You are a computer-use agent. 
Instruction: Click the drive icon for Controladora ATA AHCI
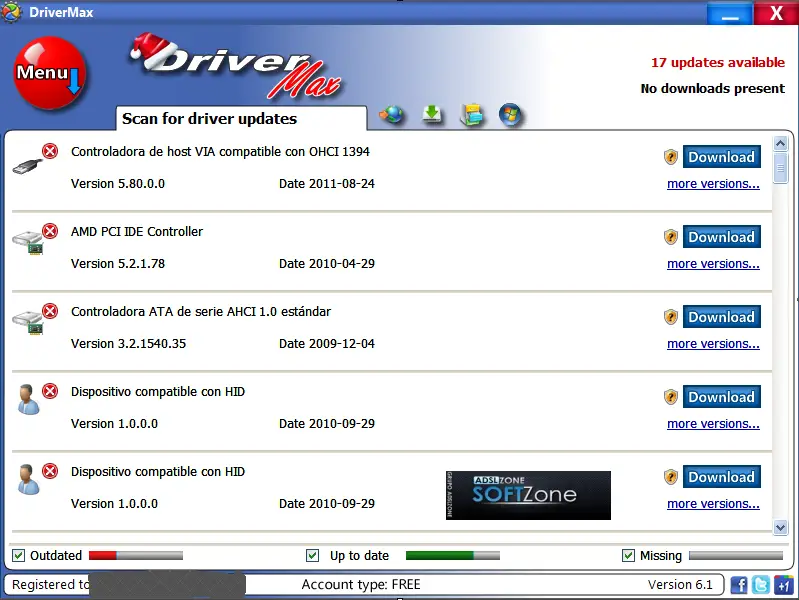pyautogui.click(x=28, y=322)
